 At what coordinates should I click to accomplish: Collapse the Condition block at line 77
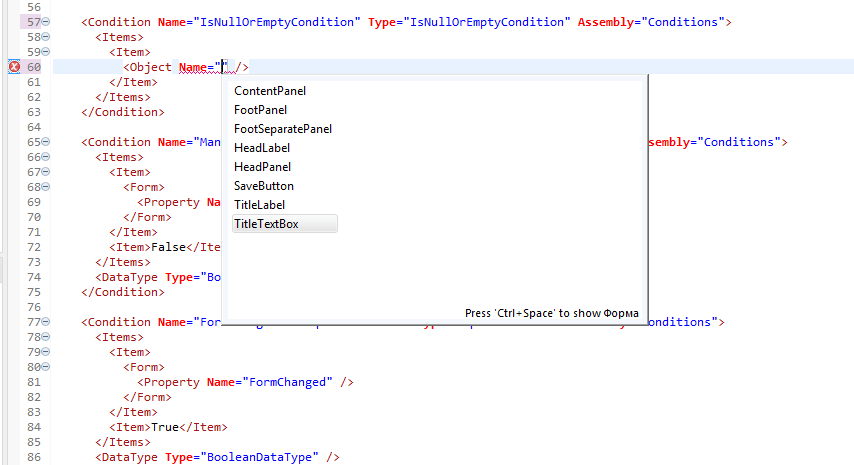[x=46, y=323]
